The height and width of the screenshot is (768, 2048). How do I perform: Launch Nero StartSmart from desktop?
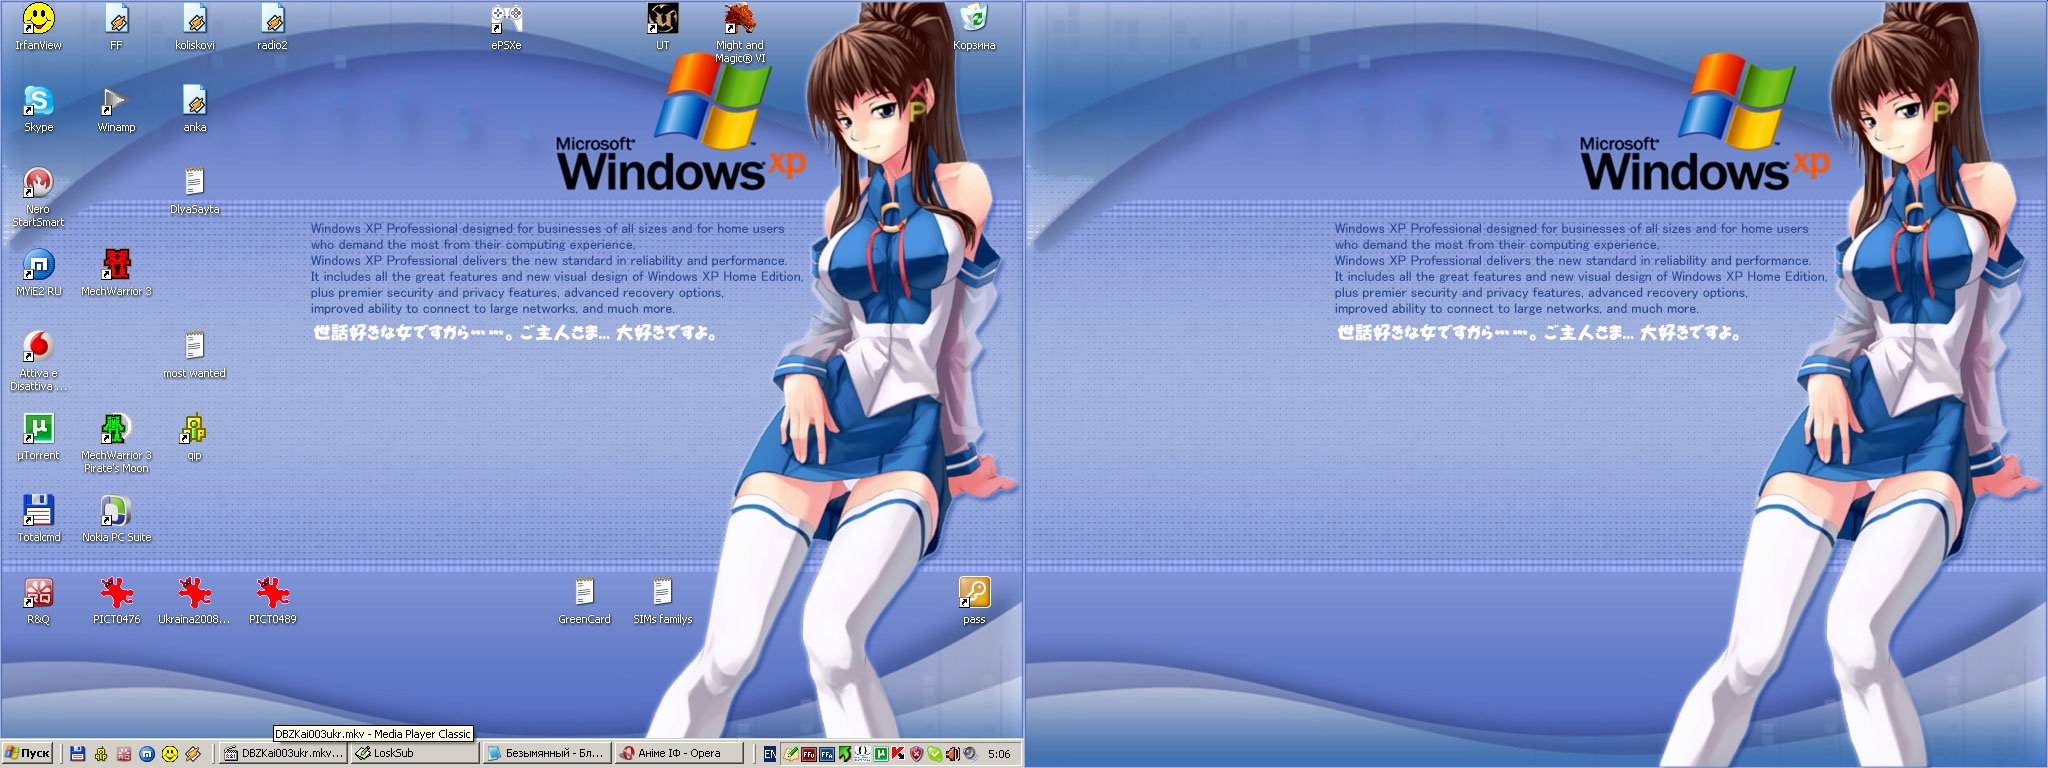tap(38, 184)
